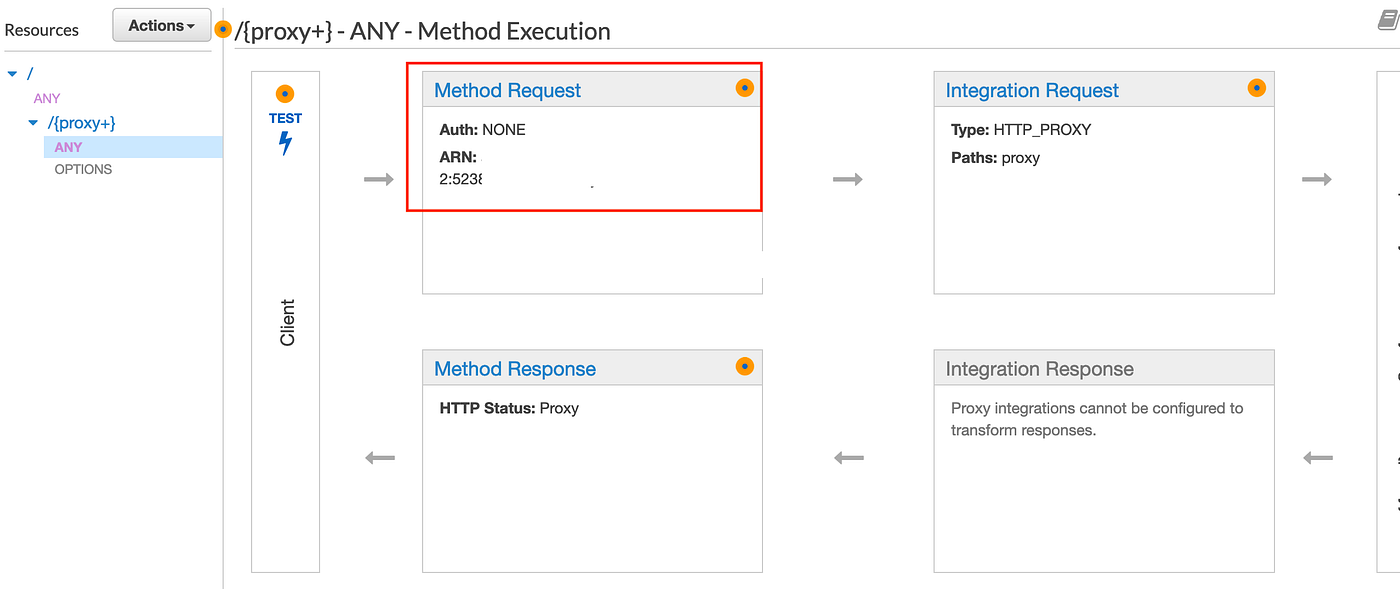
Task: Open the Method Request settings link
Action: click(507, 90)
